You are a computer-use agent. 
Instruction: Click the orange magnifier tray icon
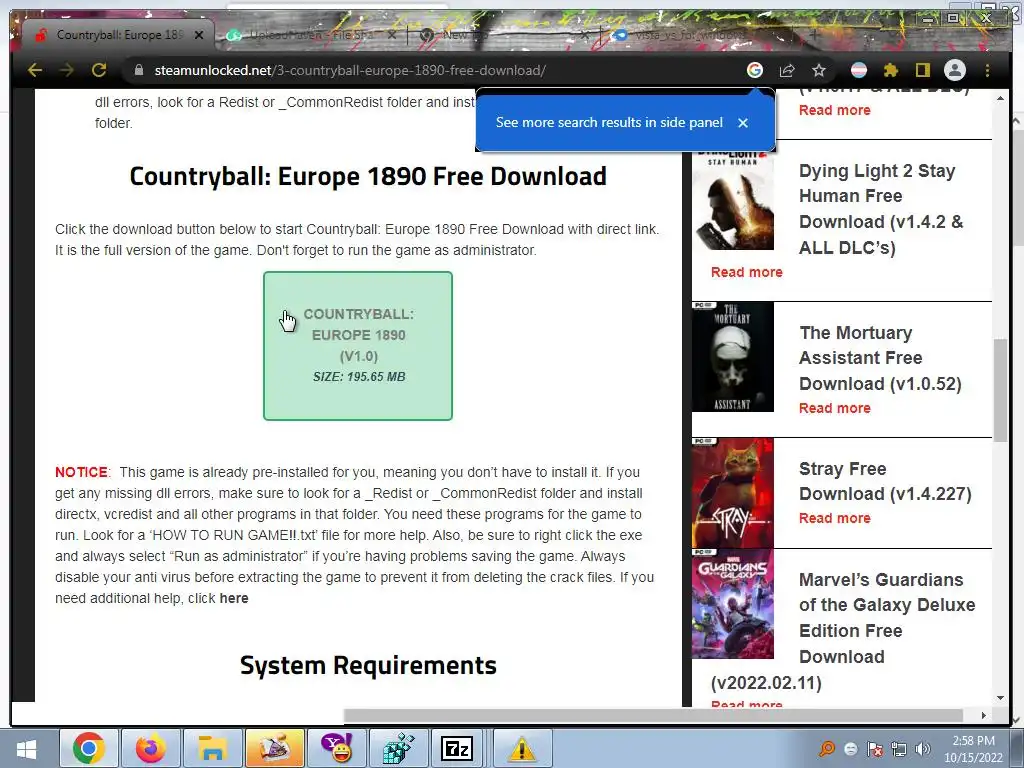pos(827,749)
